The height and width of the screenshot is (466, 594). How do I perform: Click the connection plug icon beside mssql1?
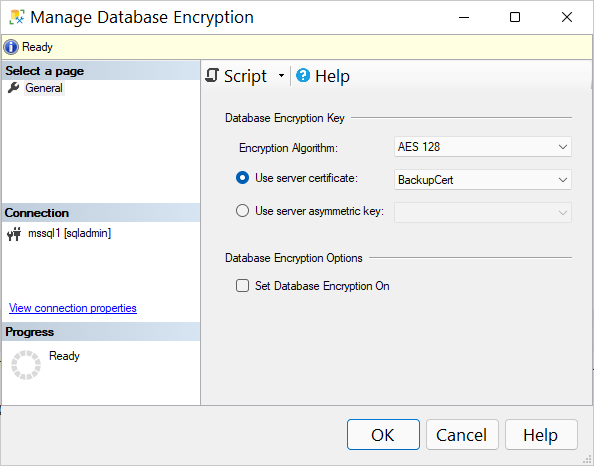(14, 234)
